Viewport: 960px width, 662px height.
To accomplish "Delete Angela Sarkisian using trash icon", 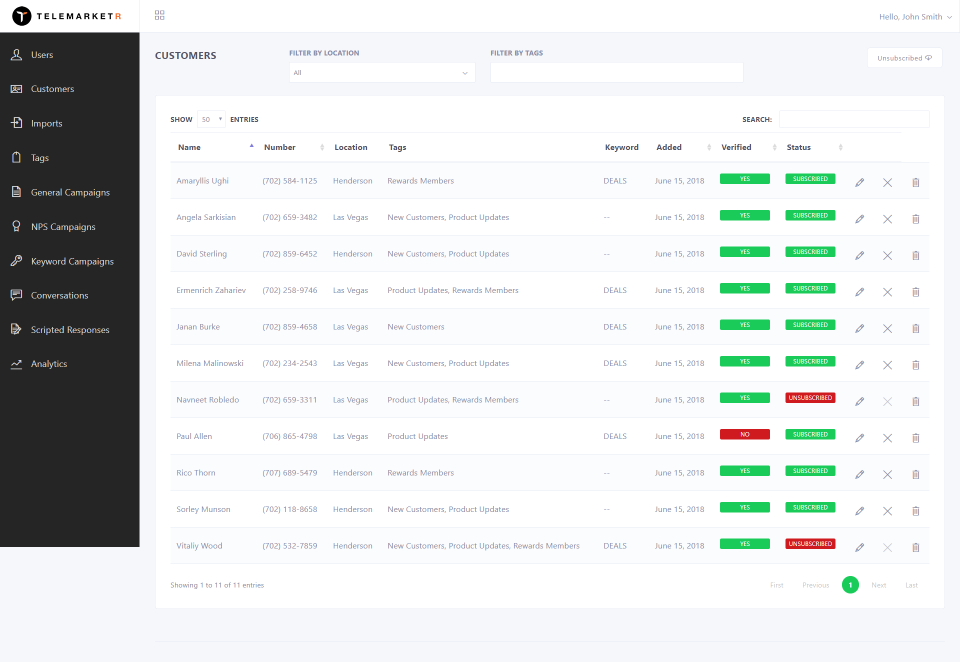I will pyautogui.click(x=916, y=219).
